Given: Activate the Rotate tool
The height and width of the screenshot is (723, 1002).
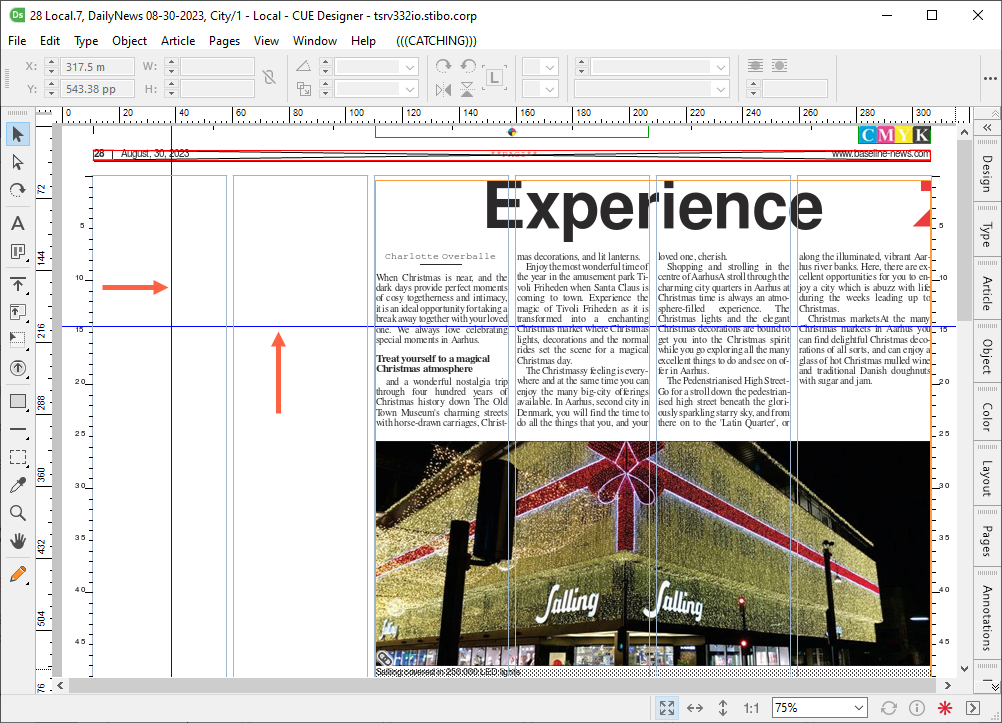Looking at the screenshot, I should pyautogui.click(x=17, y=190).
